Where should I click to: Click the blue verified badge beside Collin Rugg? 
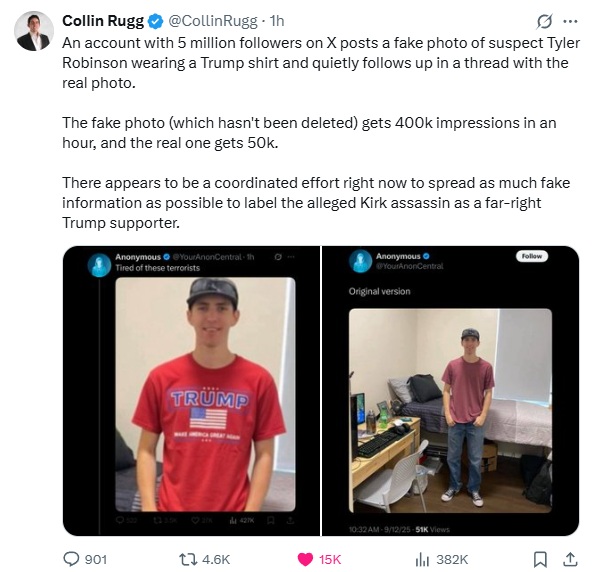click(x=155, y=21)
